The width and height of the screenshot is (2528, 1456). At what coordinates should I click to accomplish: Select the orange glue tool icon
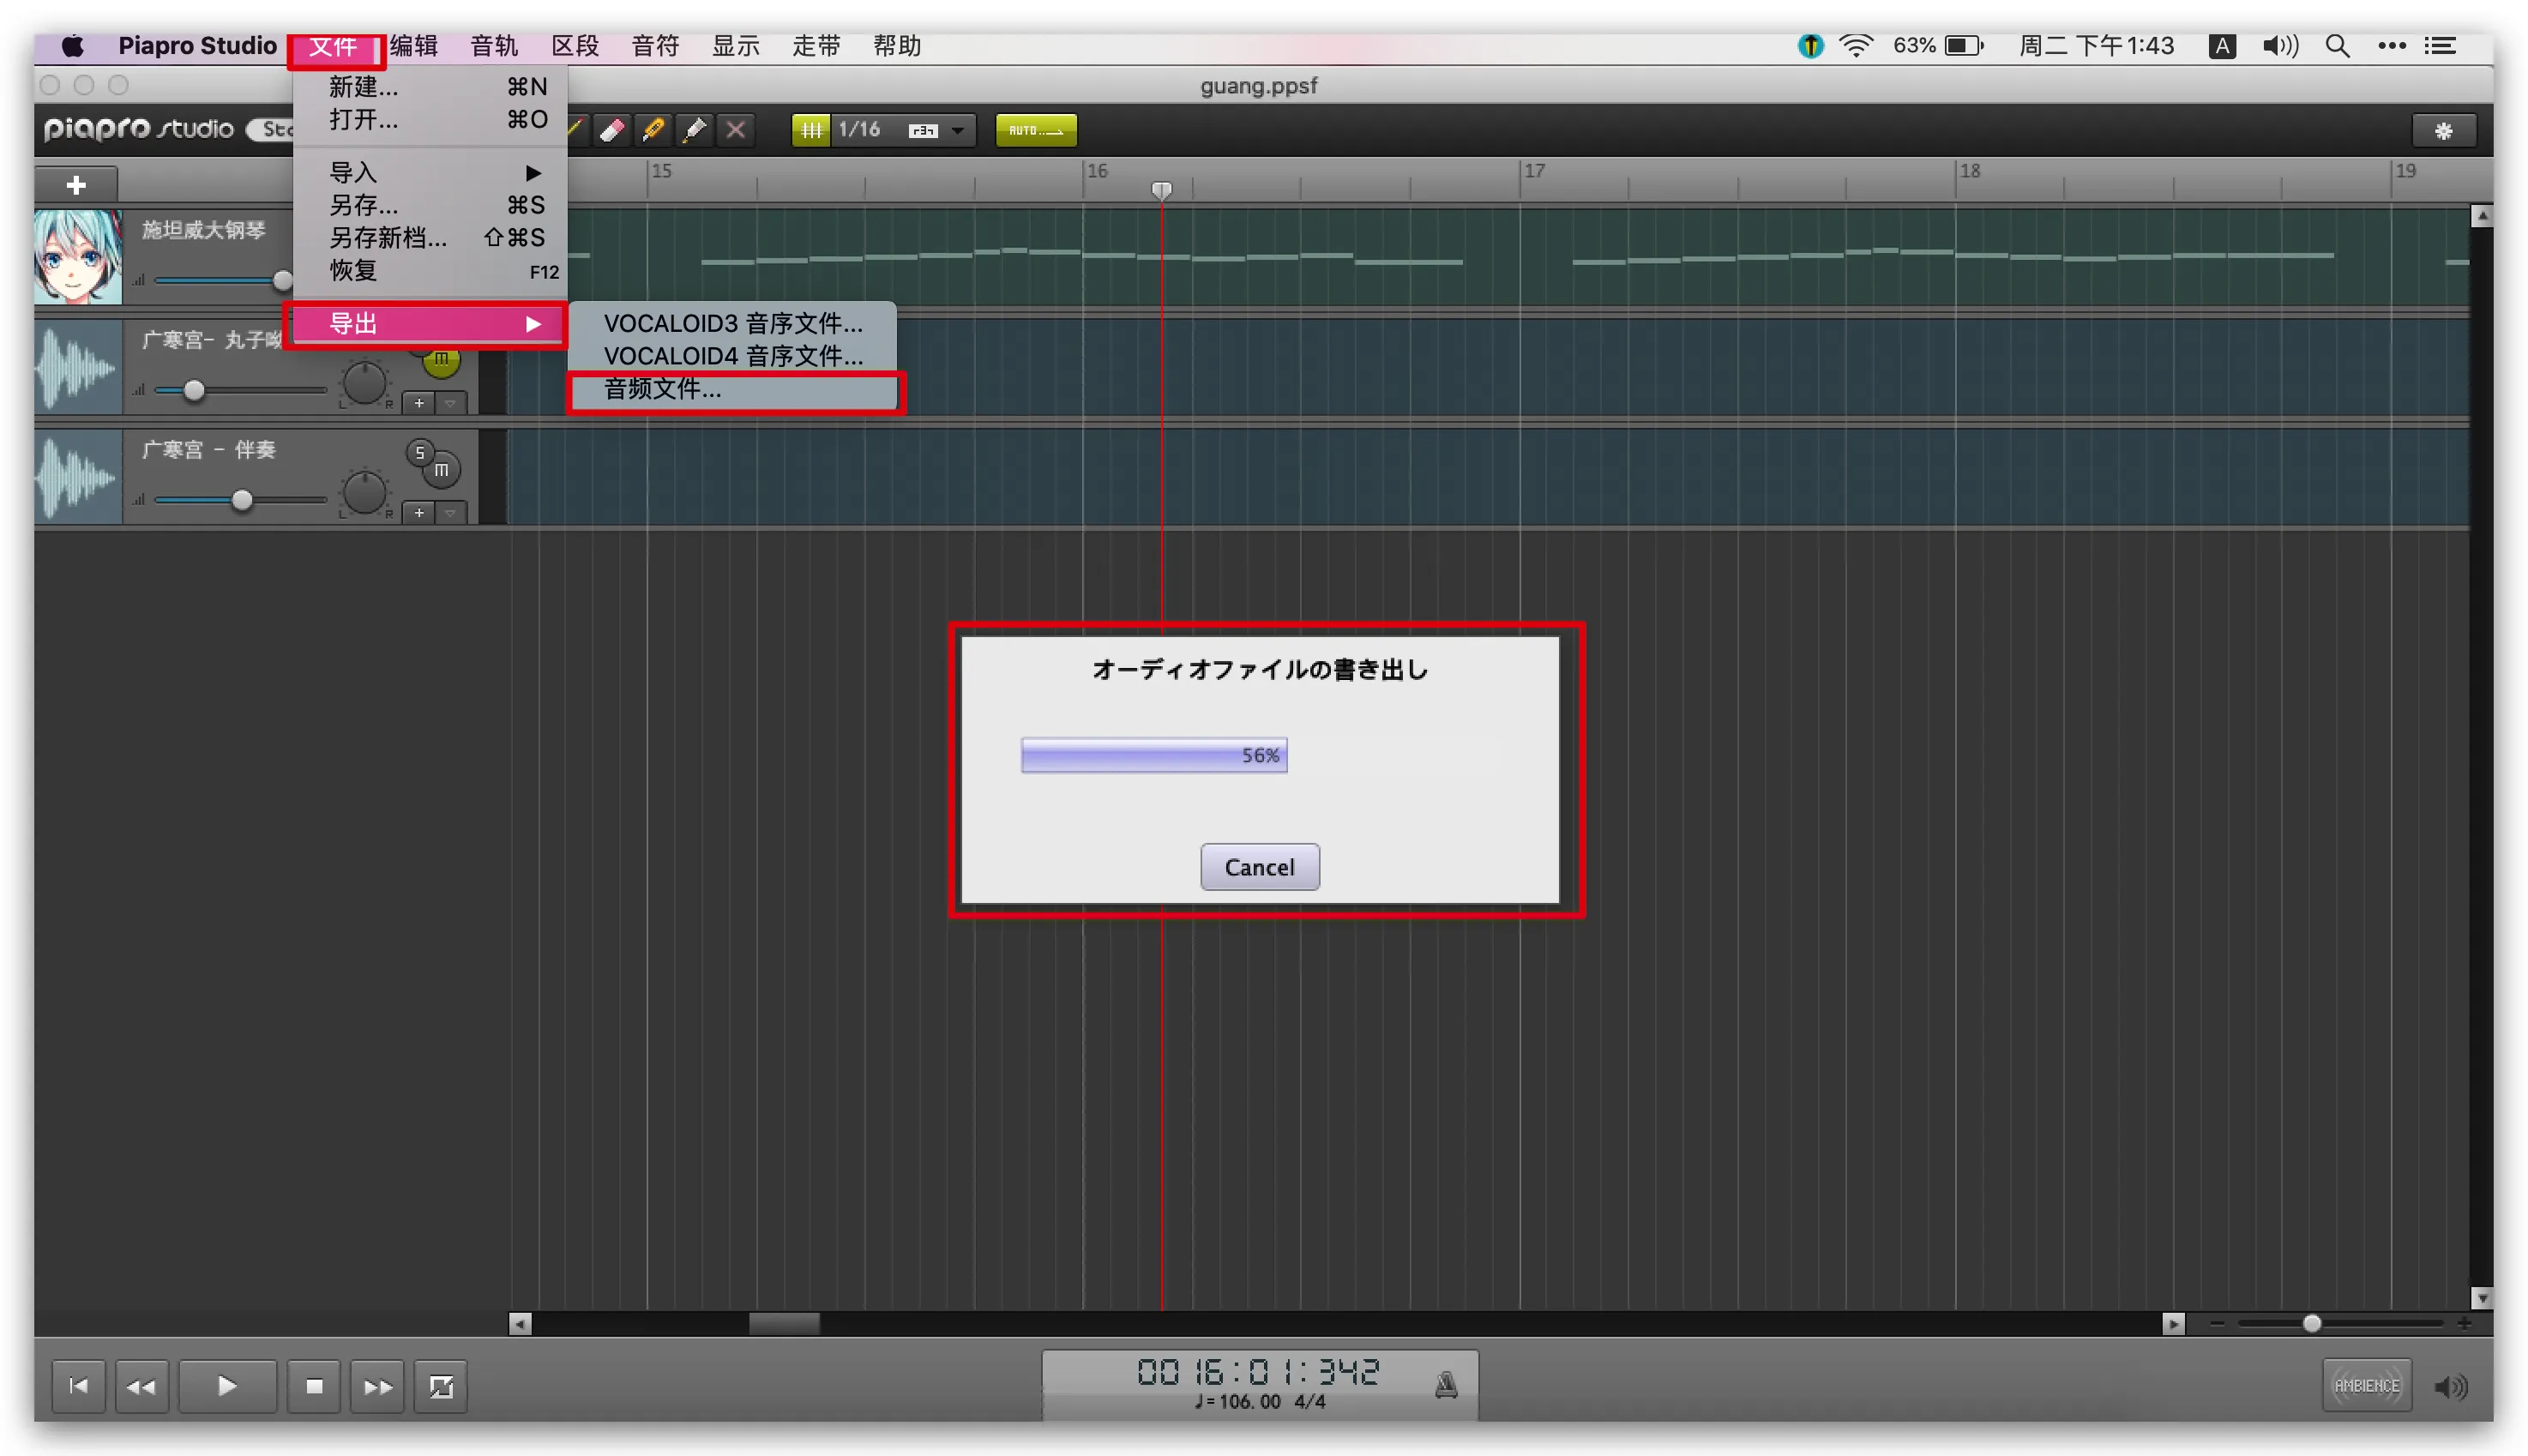point(654,130)
